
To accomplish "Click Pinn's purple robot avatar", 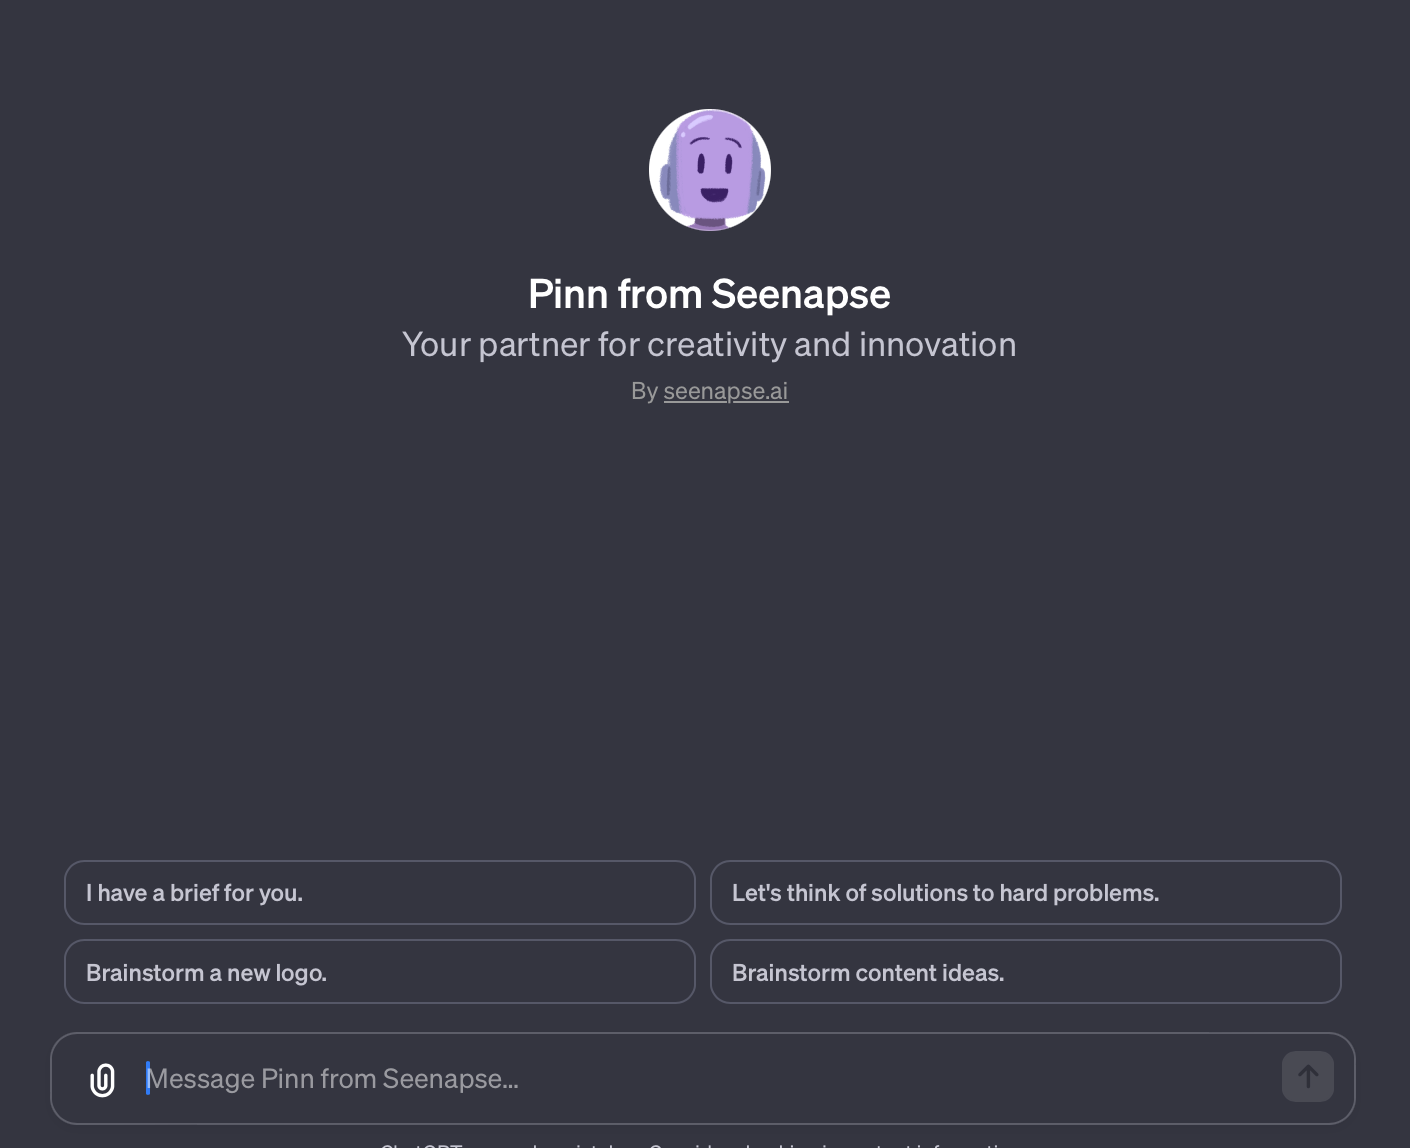I will [709, 170].
